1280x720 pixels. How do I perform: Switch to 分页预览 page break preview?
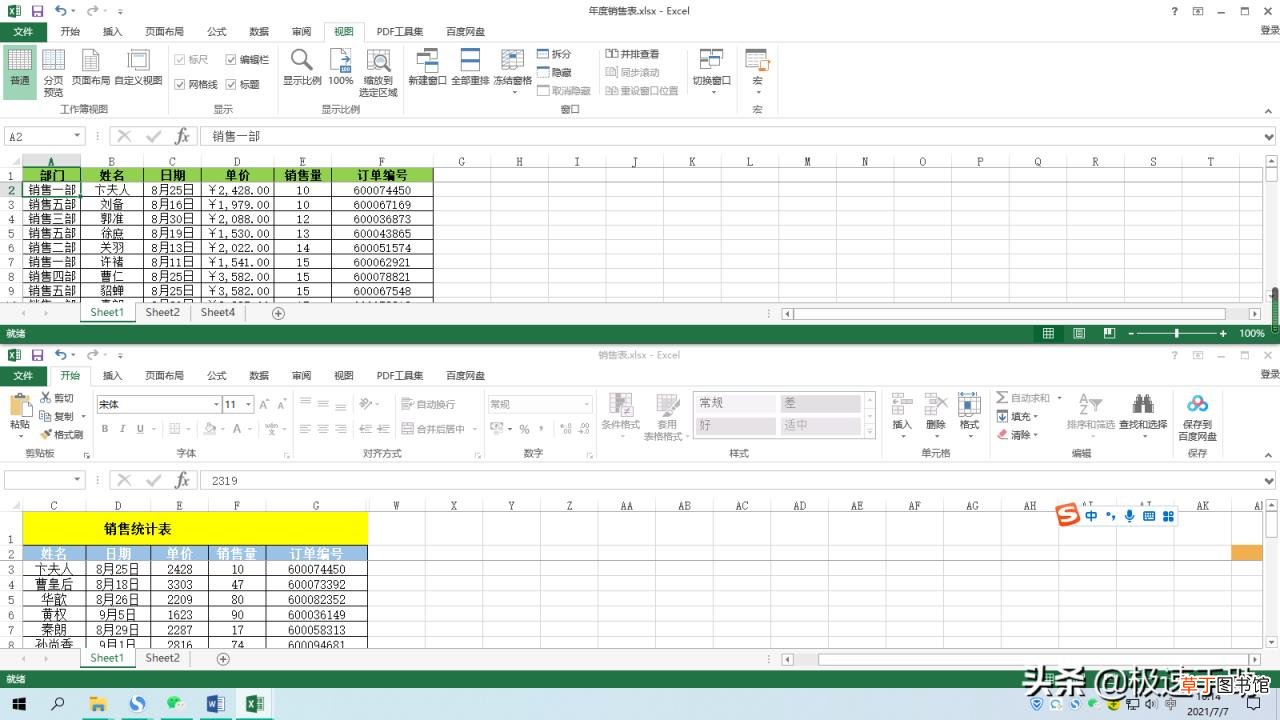pos(53,73)
